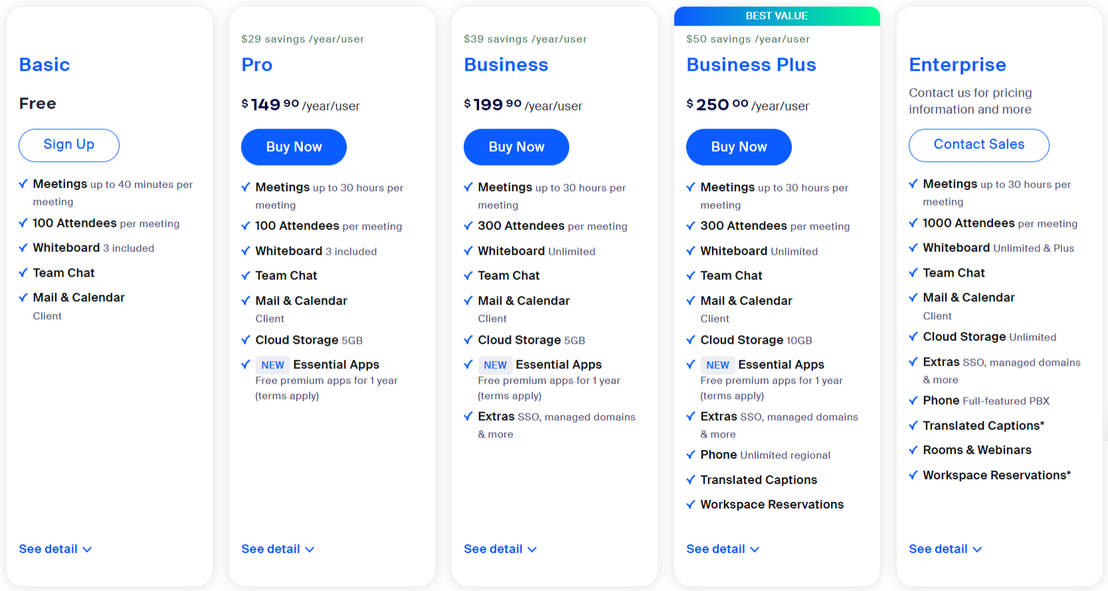Click the checkmark beside Enterprise's Translated Captions*
1108x591 pixels.
(x=913, y=425)
